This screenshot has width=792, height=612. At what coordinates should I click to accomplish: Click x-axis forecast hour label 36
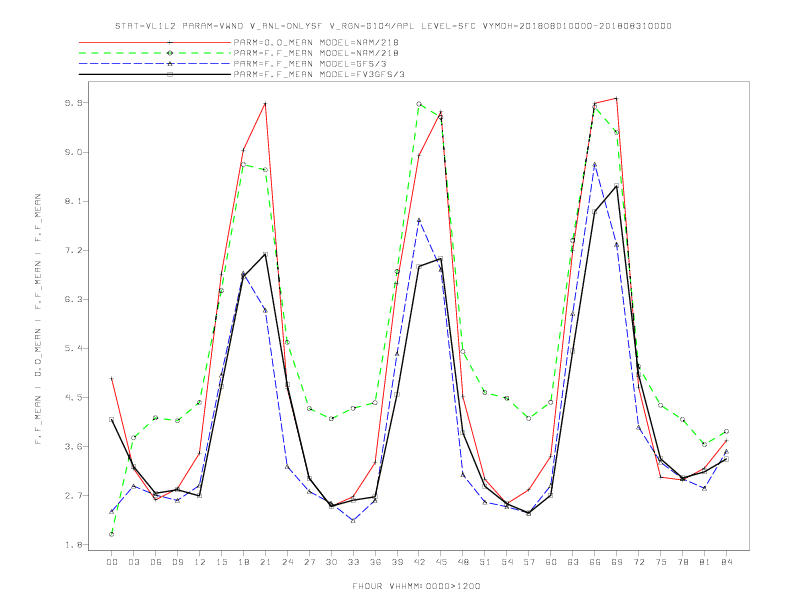[x=375, y=562]
